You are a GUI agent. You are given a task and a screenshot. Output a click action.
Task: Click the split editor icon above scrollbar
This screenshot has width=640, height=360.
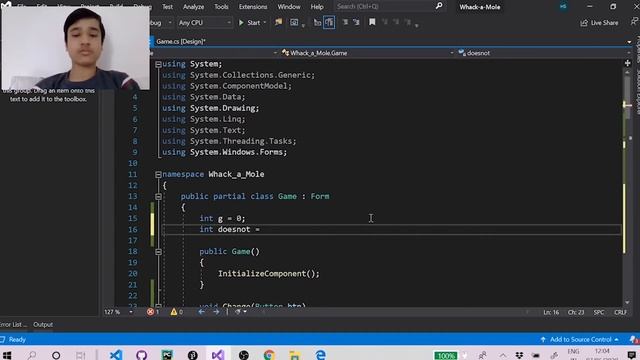click(627, 63)
